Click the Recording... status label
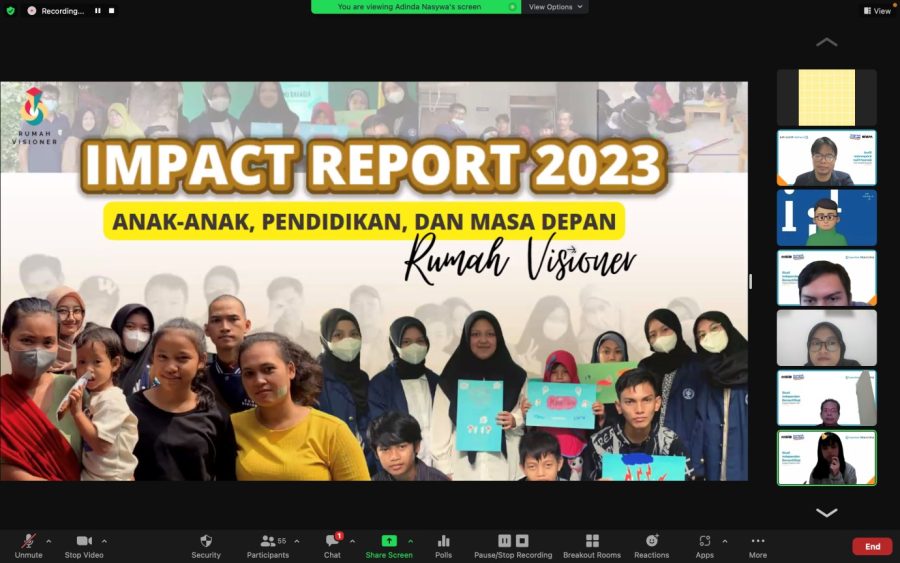This screenshot has height=563, width=900. point(62,11)
